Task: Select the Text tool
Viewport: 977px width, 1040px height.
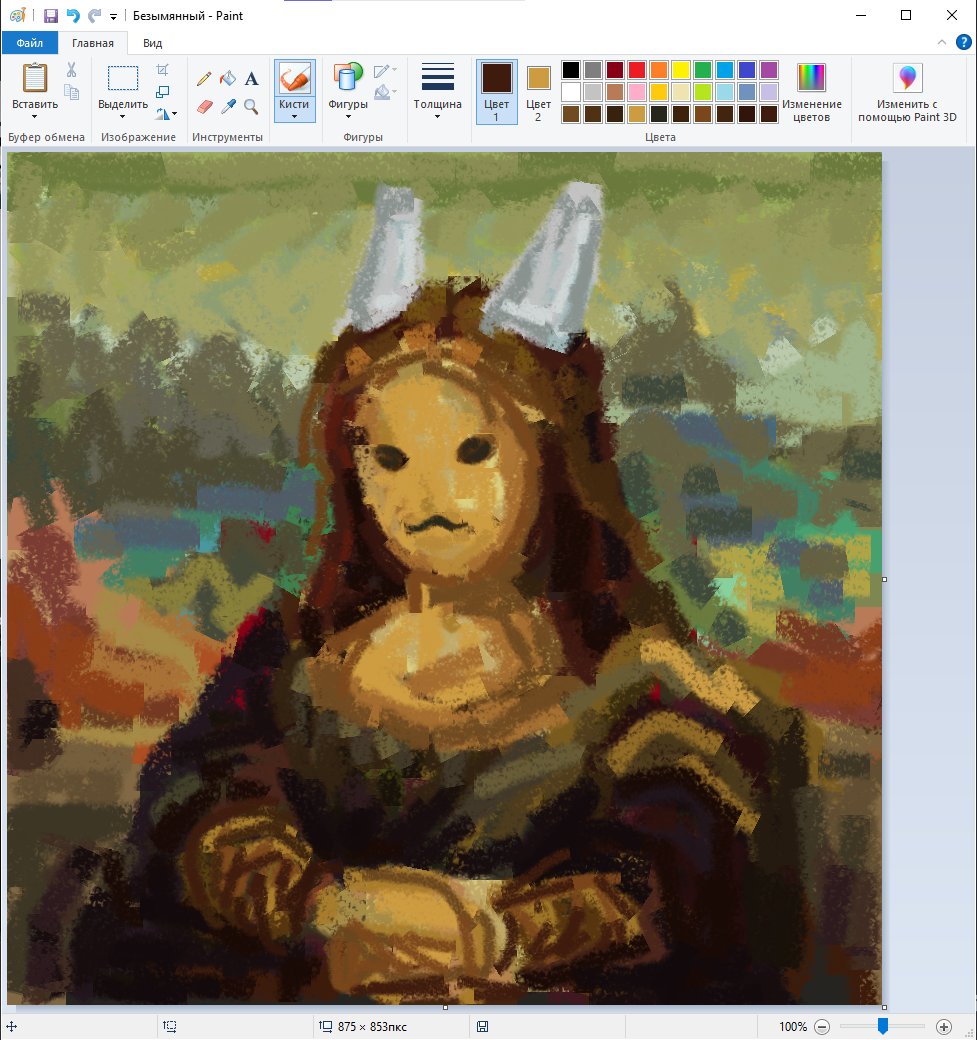Action: (x=251, y=79)
